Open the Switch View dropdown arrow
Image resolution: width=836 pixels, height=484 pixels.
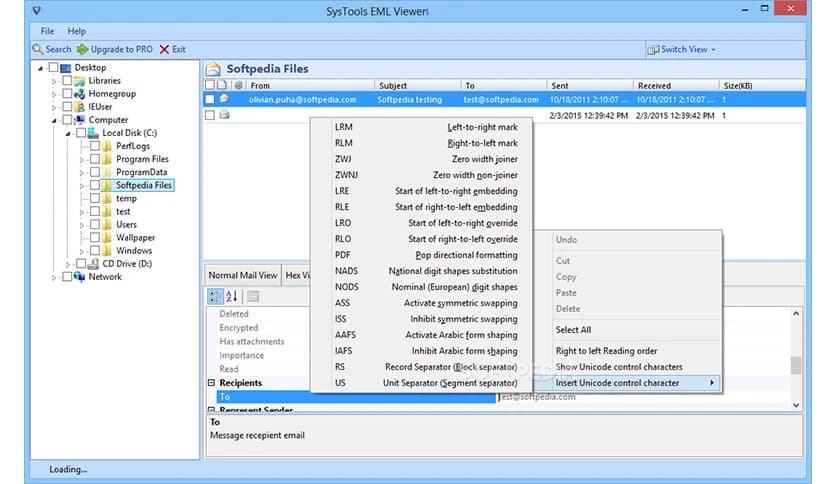(713, 50)
